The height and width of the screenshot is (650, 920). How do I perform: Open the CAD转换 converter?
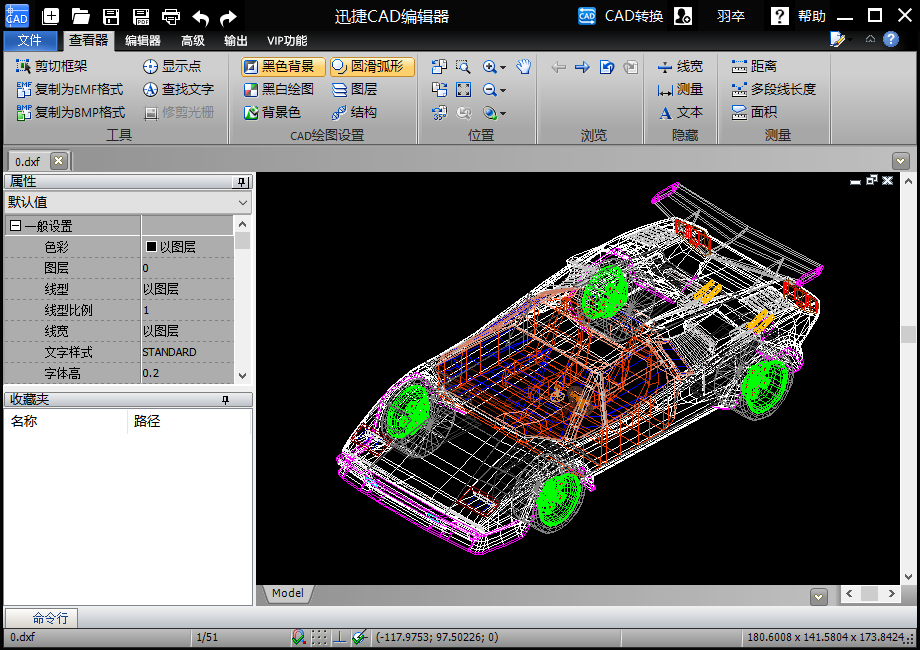point(620,16)
